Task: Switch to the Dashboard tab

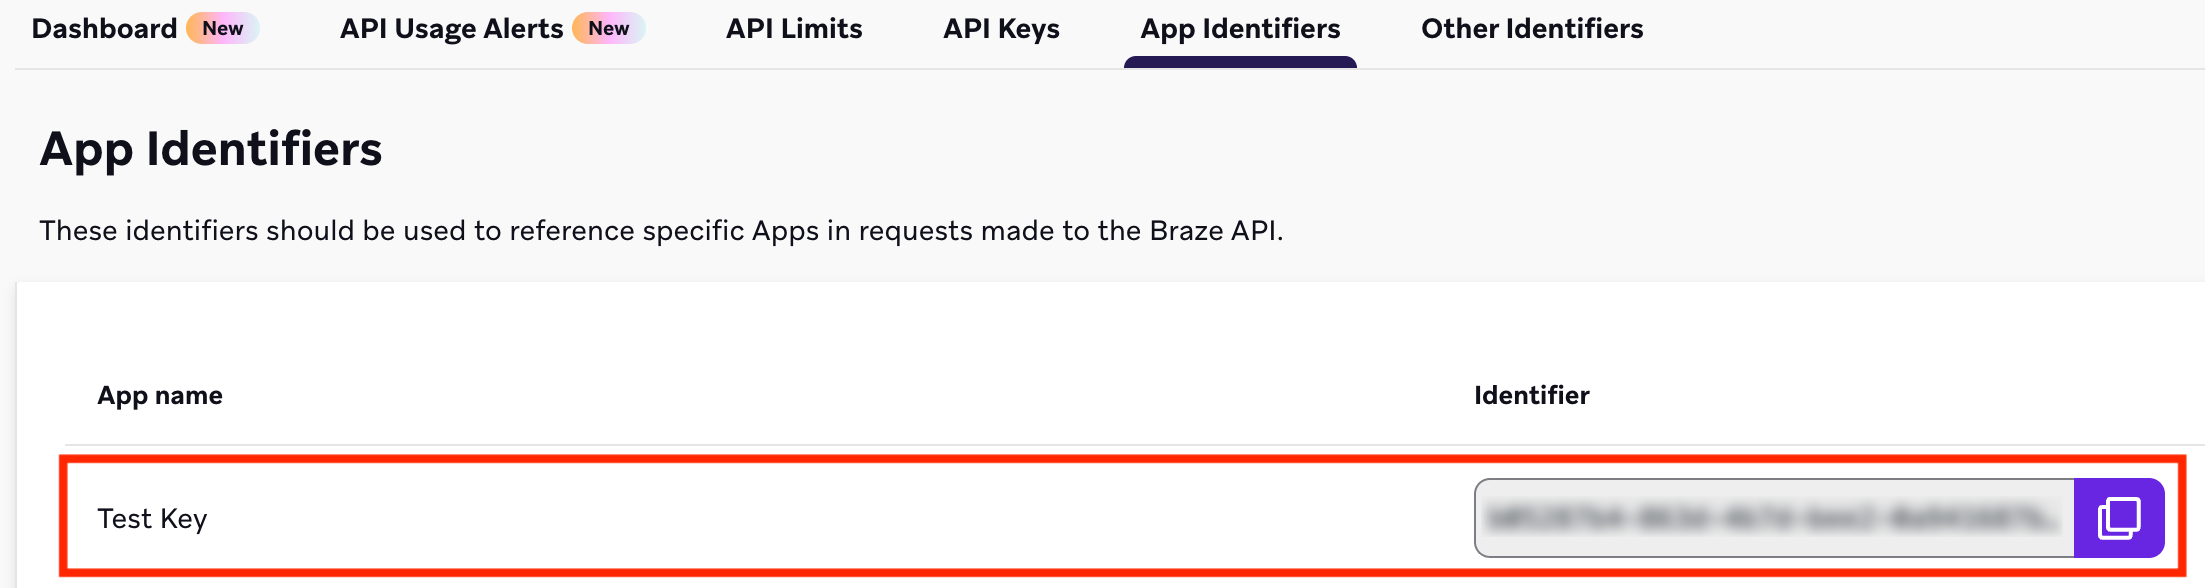Action: (x=103, y=28)
